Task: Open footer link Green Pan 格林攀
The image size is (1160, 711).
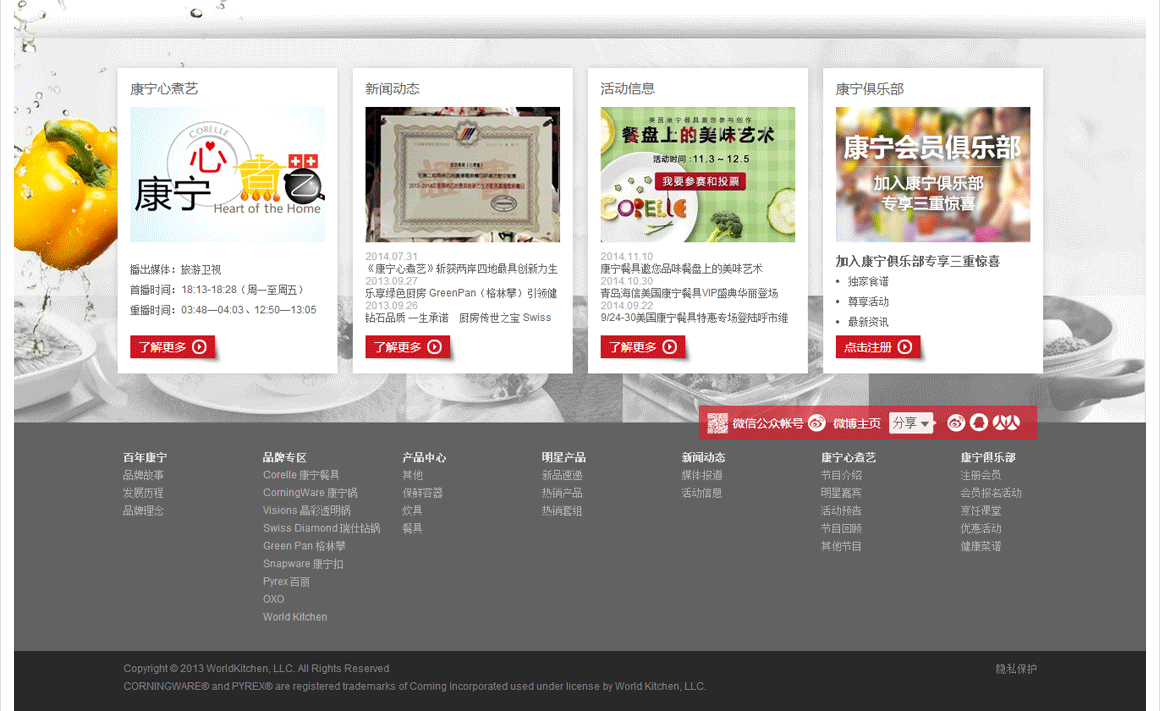Action: (304, 546)
